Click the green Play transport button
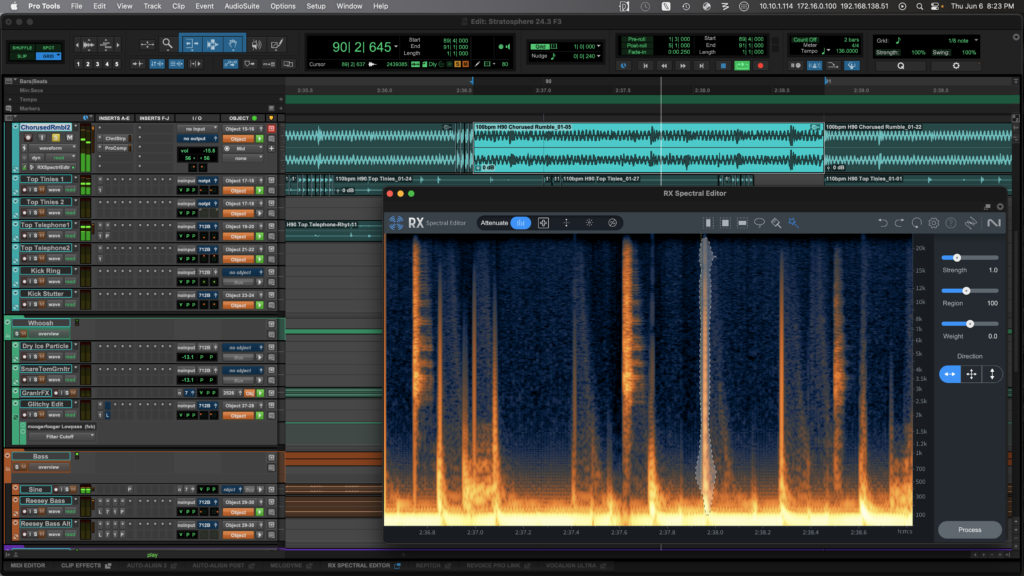 tap(742, 65)
